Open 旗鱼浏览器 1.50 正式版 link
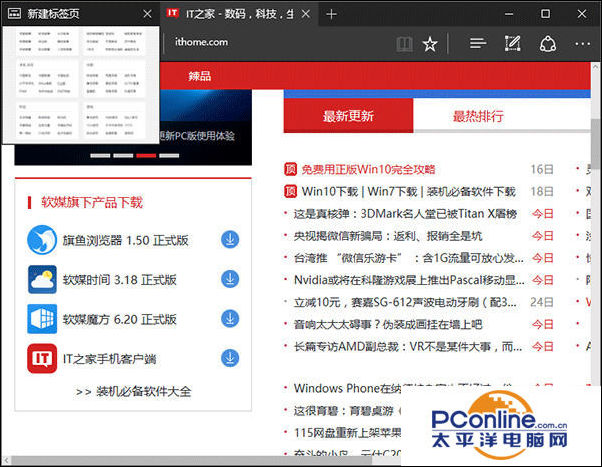The width and height of the screenshot is (602, 467). 126,240
